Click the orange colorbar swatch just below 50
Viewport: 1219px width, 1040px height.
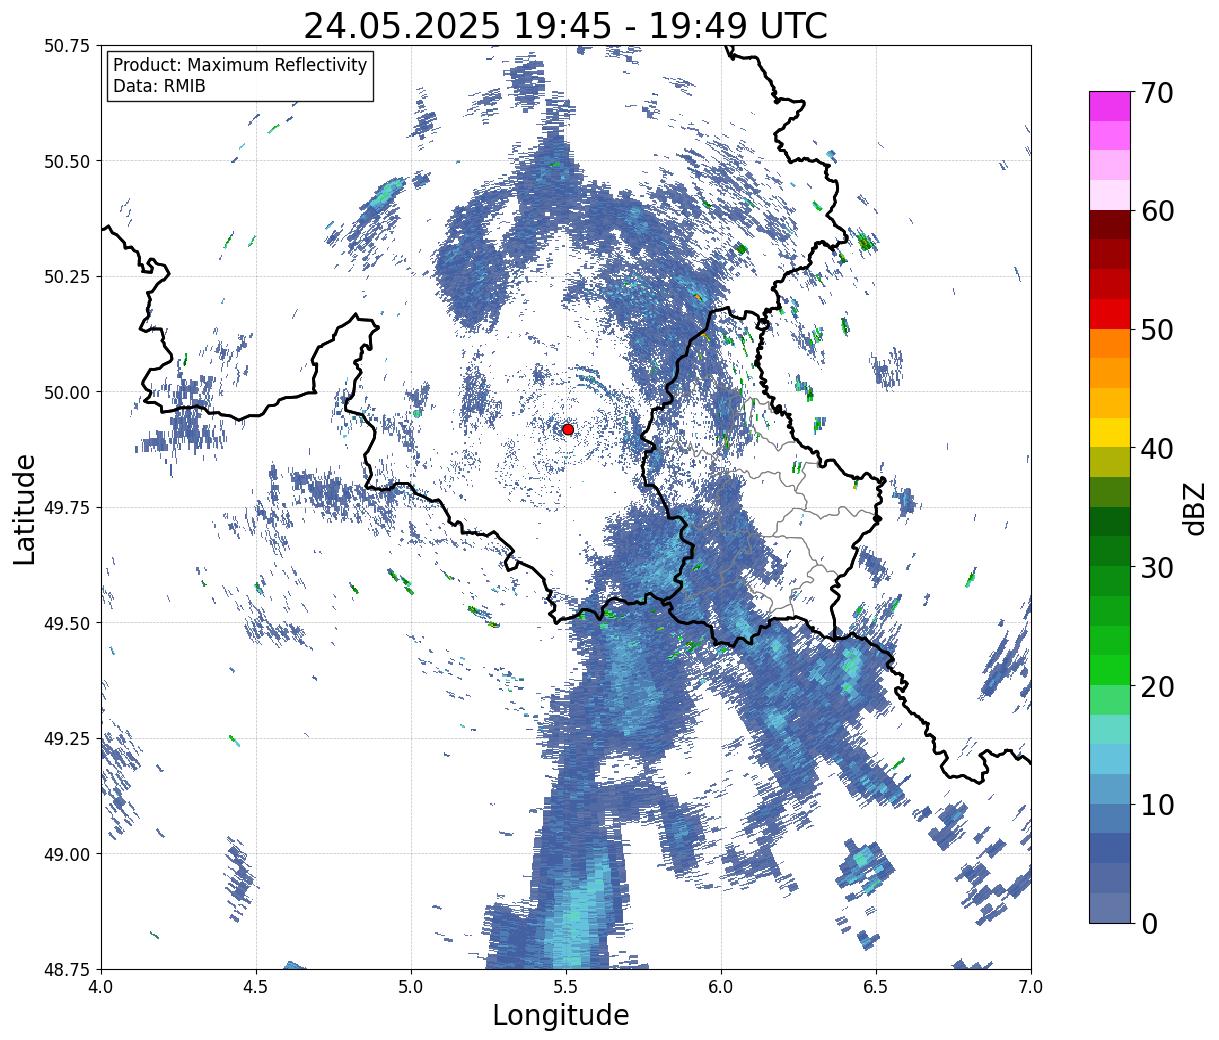[x=1110, y=343]
